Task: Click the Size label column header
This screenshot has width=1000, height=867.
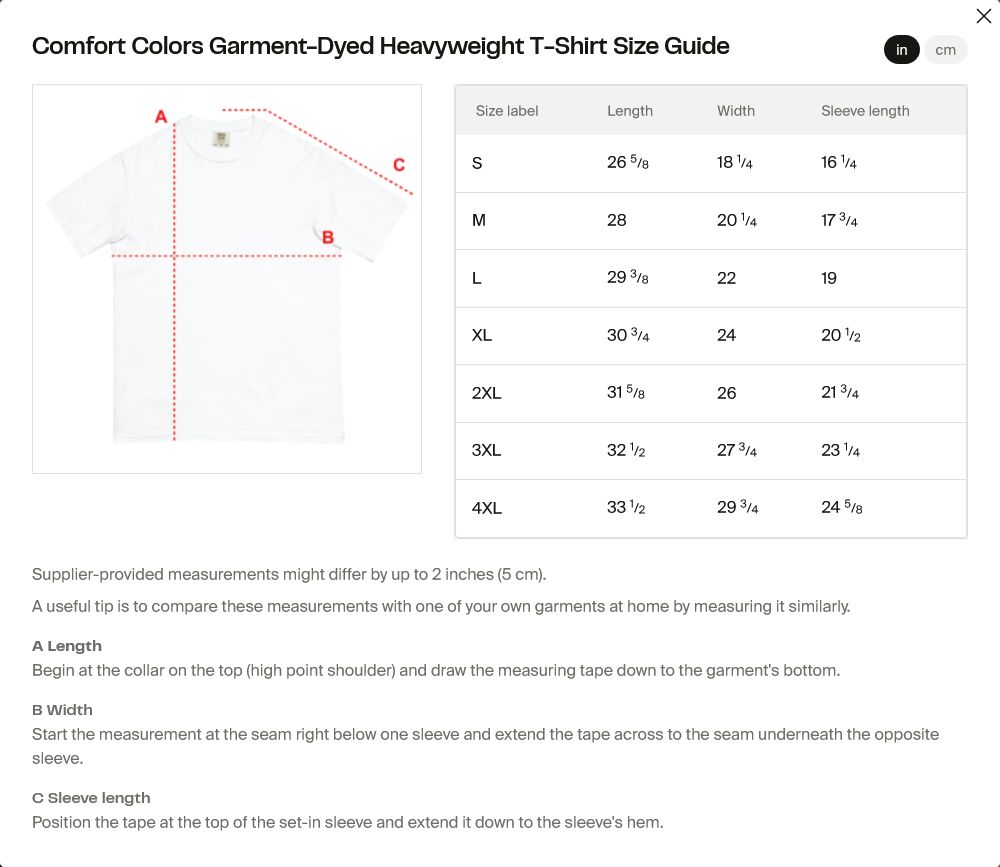Action: coord(507,111)
